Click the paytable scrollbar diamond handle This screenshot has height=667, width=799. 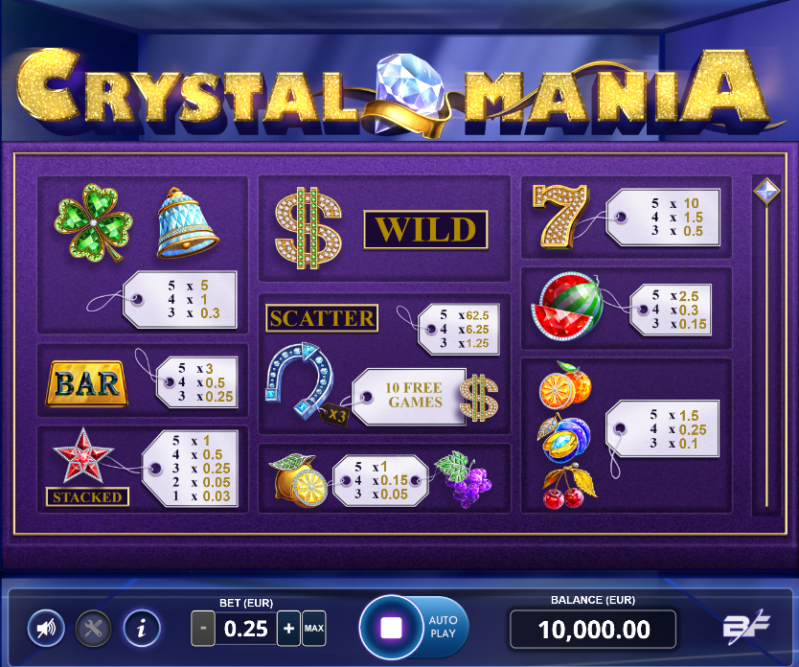coord(766,191)
